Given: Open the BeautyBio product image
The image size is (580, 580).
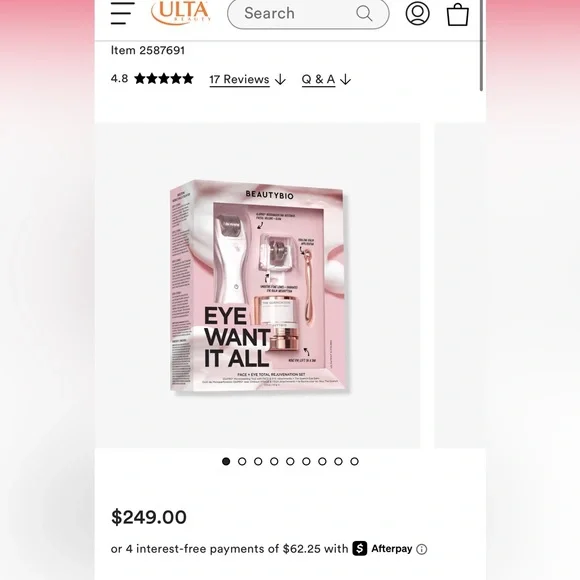Looking at the screenshot, I should 257,286.
